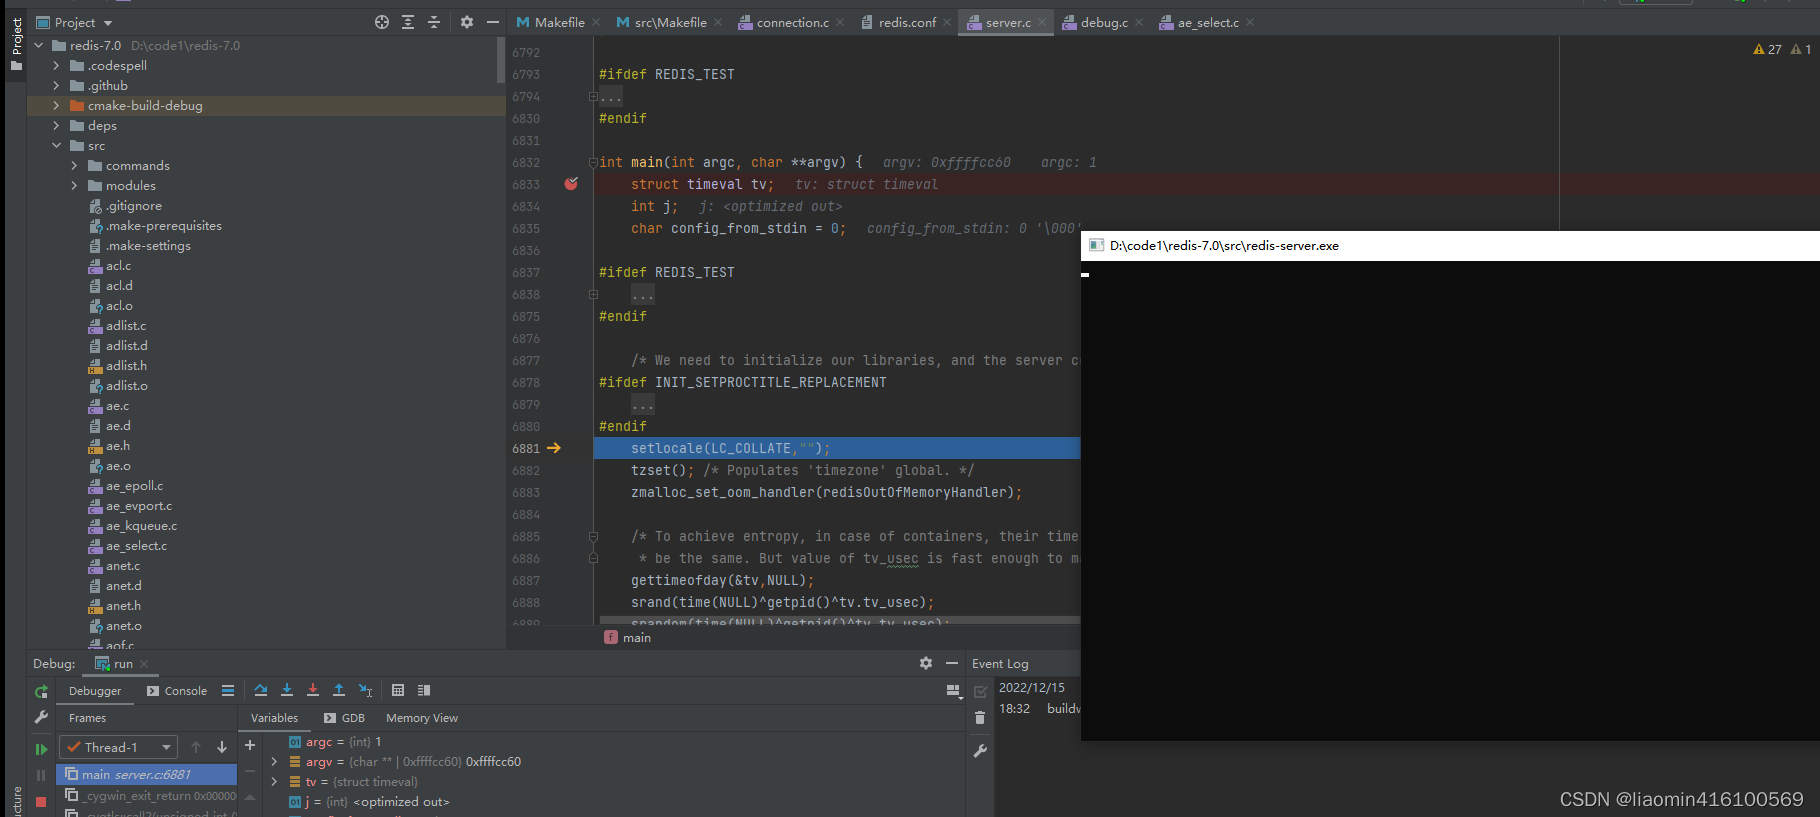Click the red Force Step Into icon

point(313,690)
